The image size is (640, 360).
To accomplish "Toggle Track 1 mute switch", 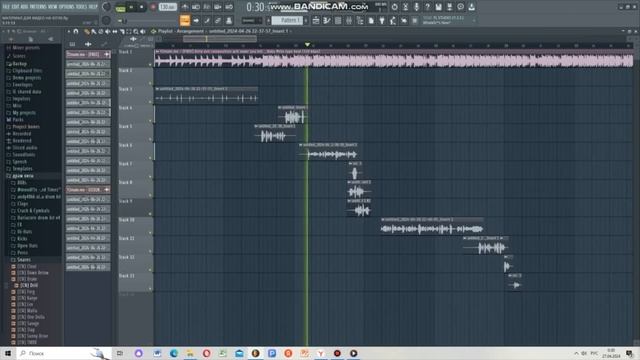I will (150, 64).
